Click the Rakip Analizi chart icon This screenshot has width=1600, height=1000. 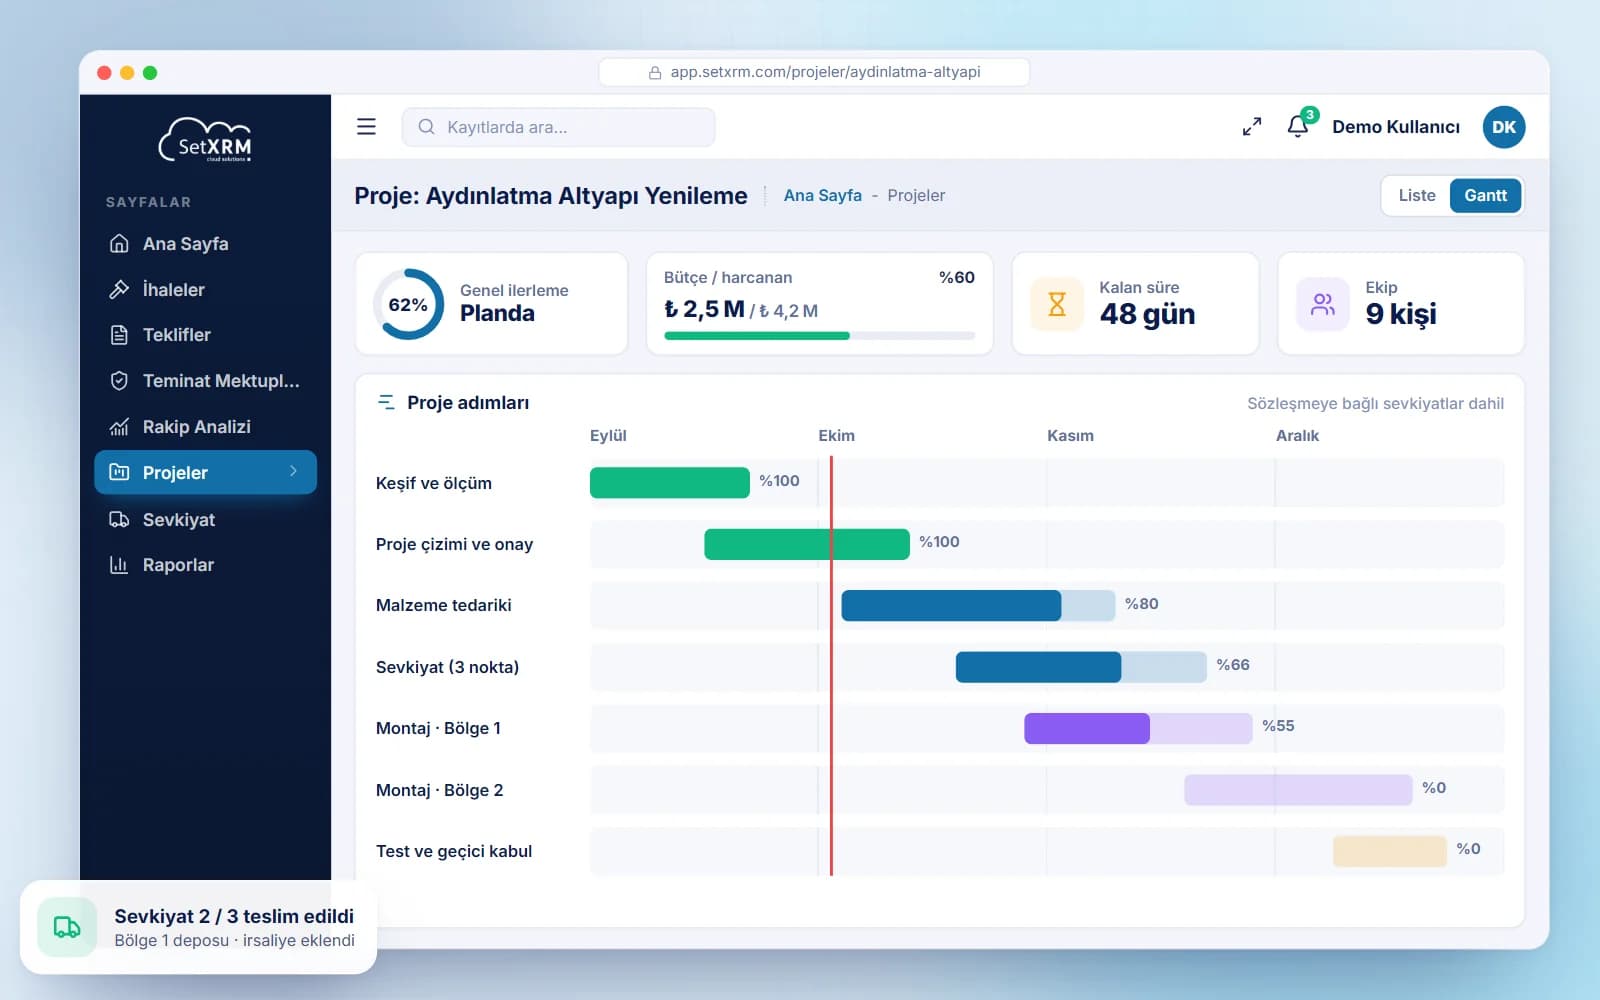[x=119, y=427]
